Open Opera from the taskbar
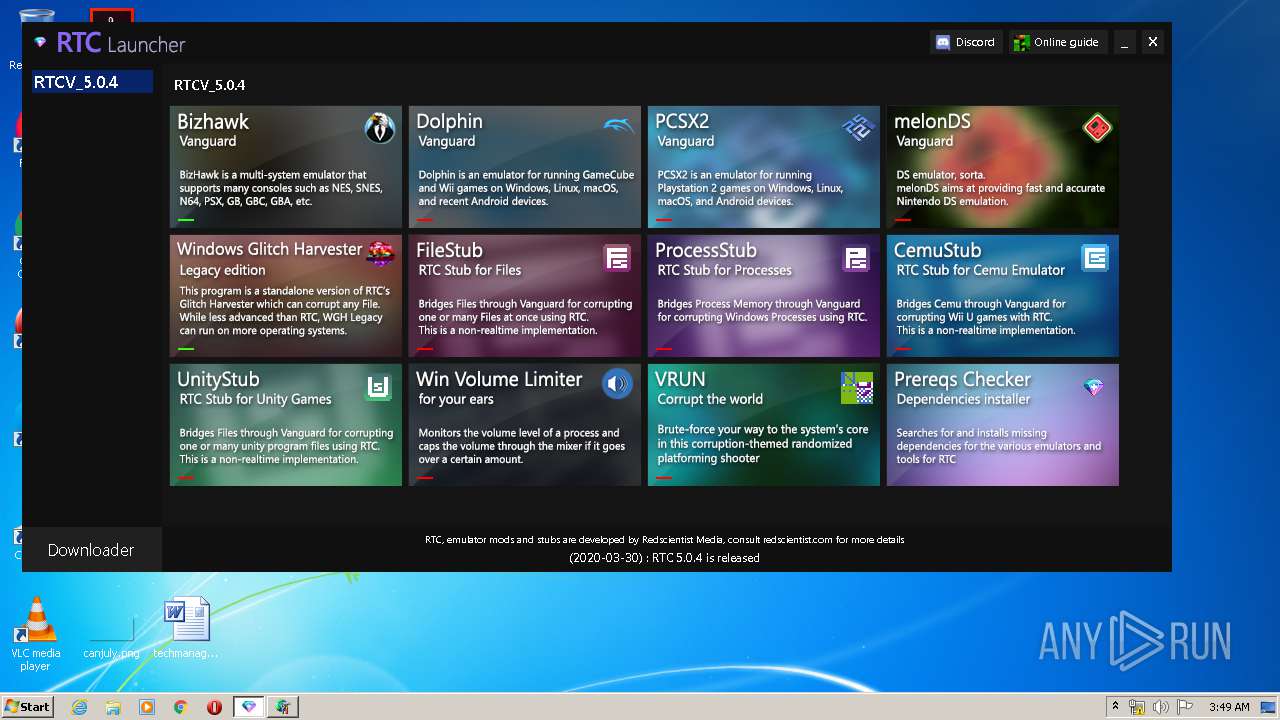This screenshot has height=720, width=1280. [x=214, y=707]
